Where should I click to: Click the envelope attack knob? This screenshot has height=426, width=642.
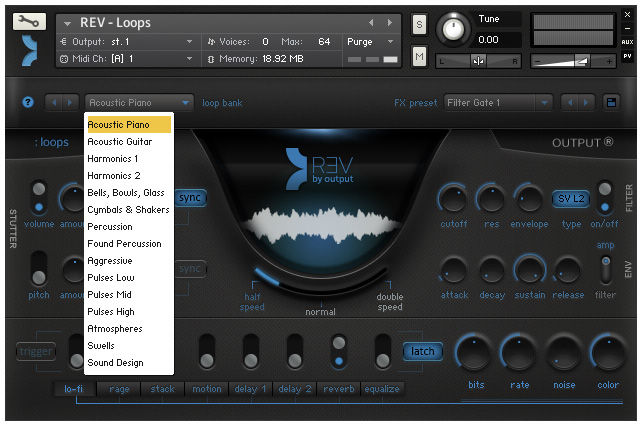coord(454,270)
